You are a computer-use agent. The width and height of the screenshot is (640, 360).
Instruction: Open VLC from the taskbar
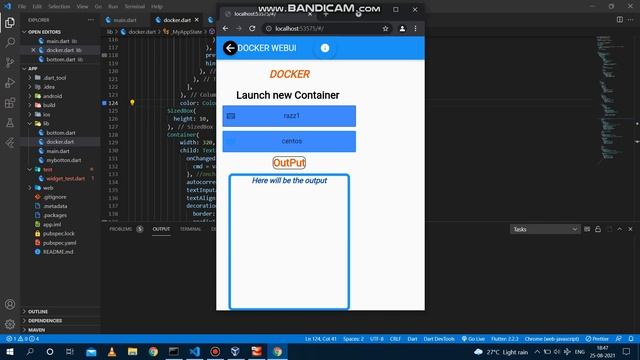[x=111, y=351]
